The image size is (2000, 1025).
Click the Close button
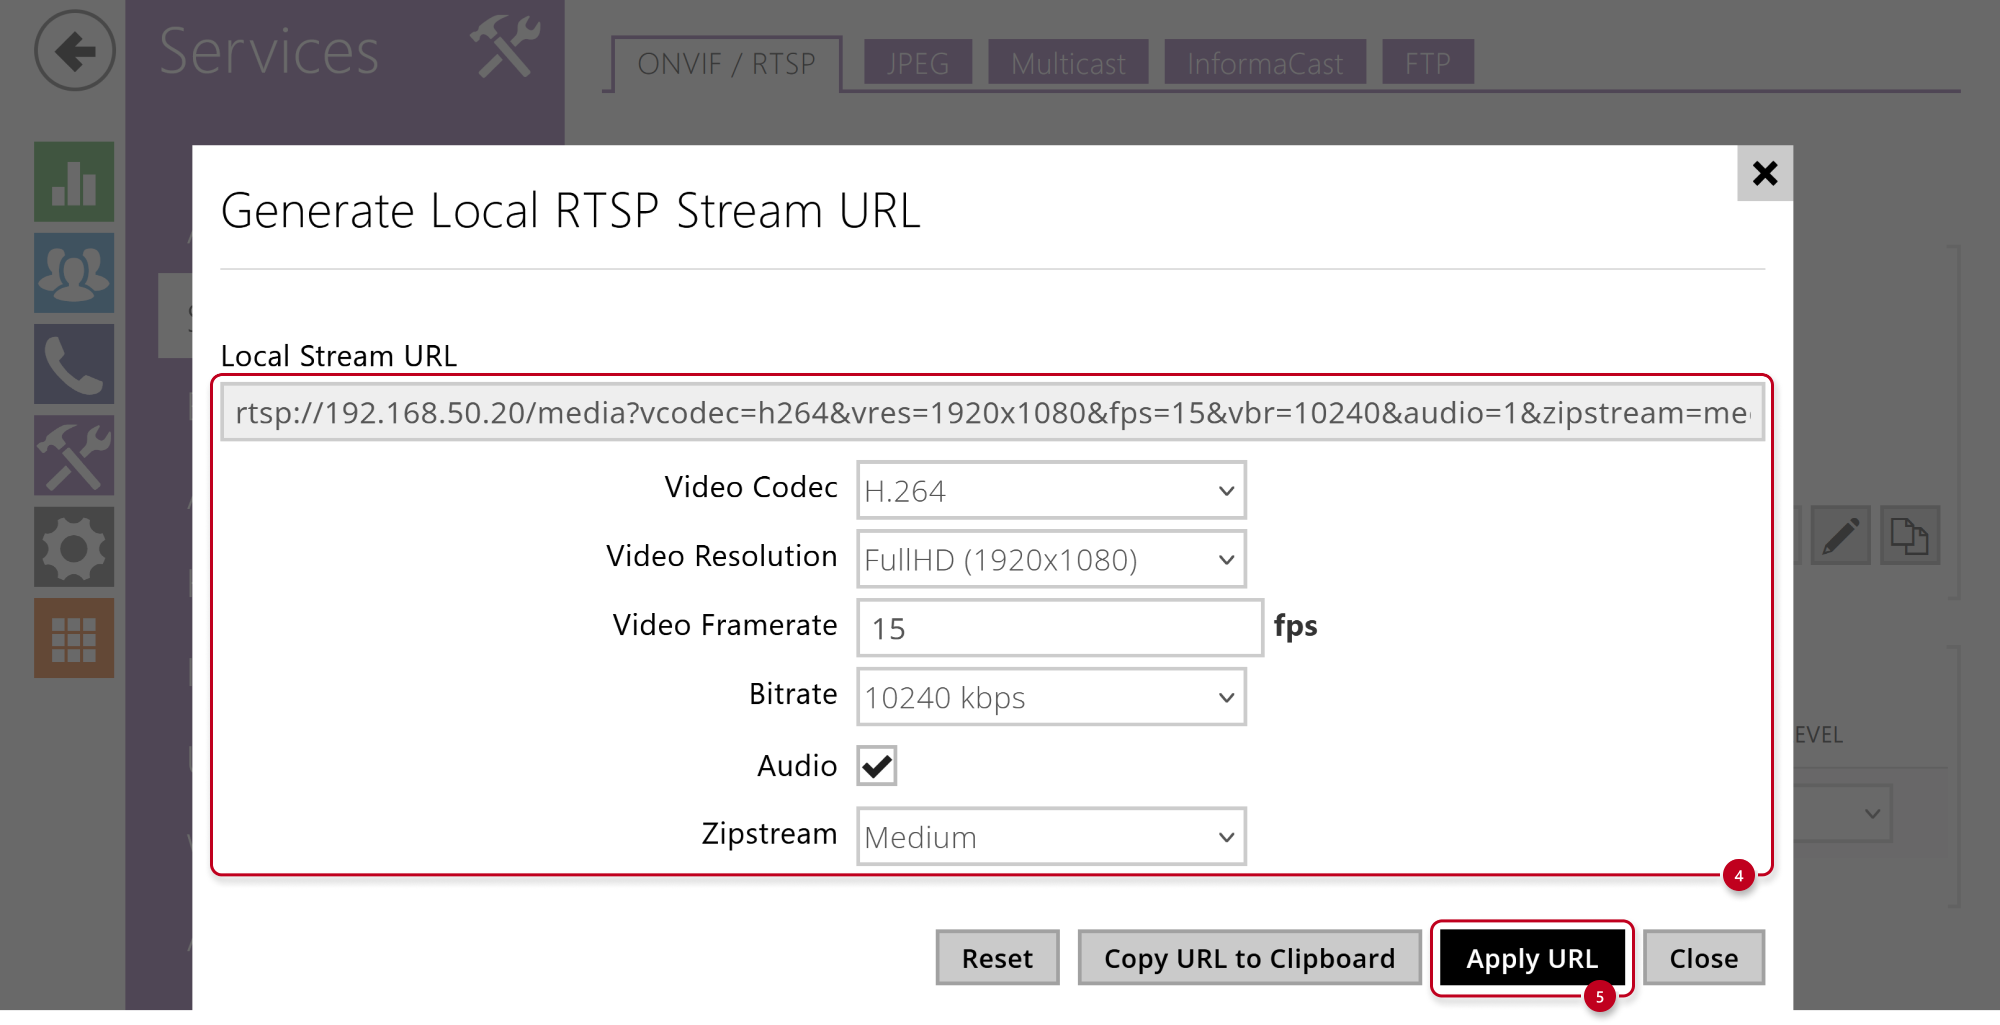[1704, 958]
